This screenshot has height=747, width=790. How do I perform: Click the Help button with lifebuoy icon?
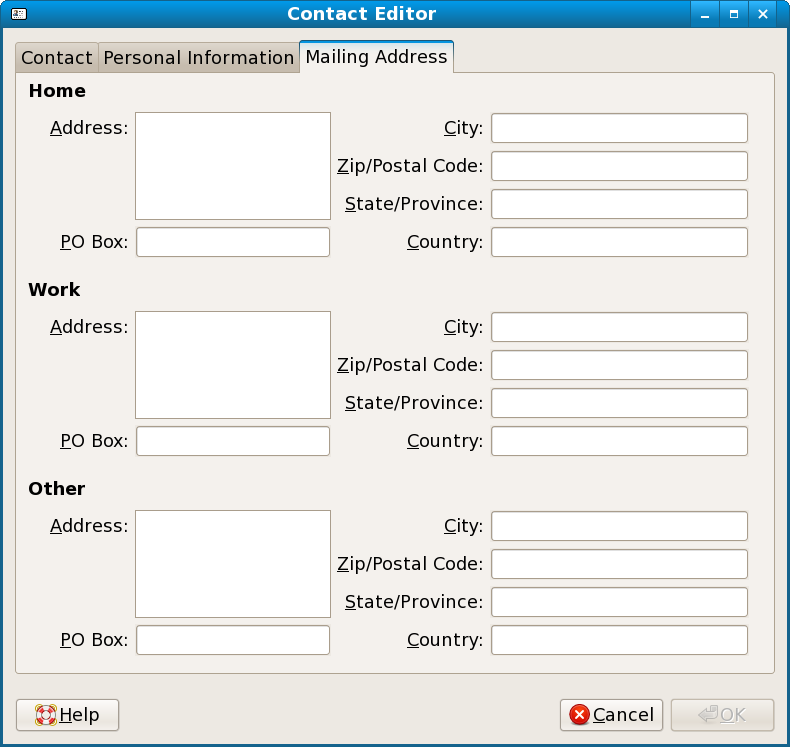click(x=68, y=715)
